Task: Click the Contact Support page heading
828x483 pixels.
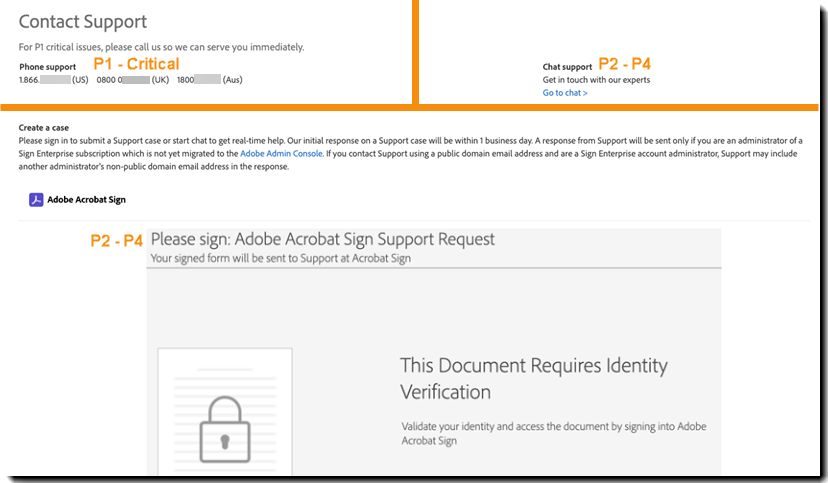Action: coord(83,21)
